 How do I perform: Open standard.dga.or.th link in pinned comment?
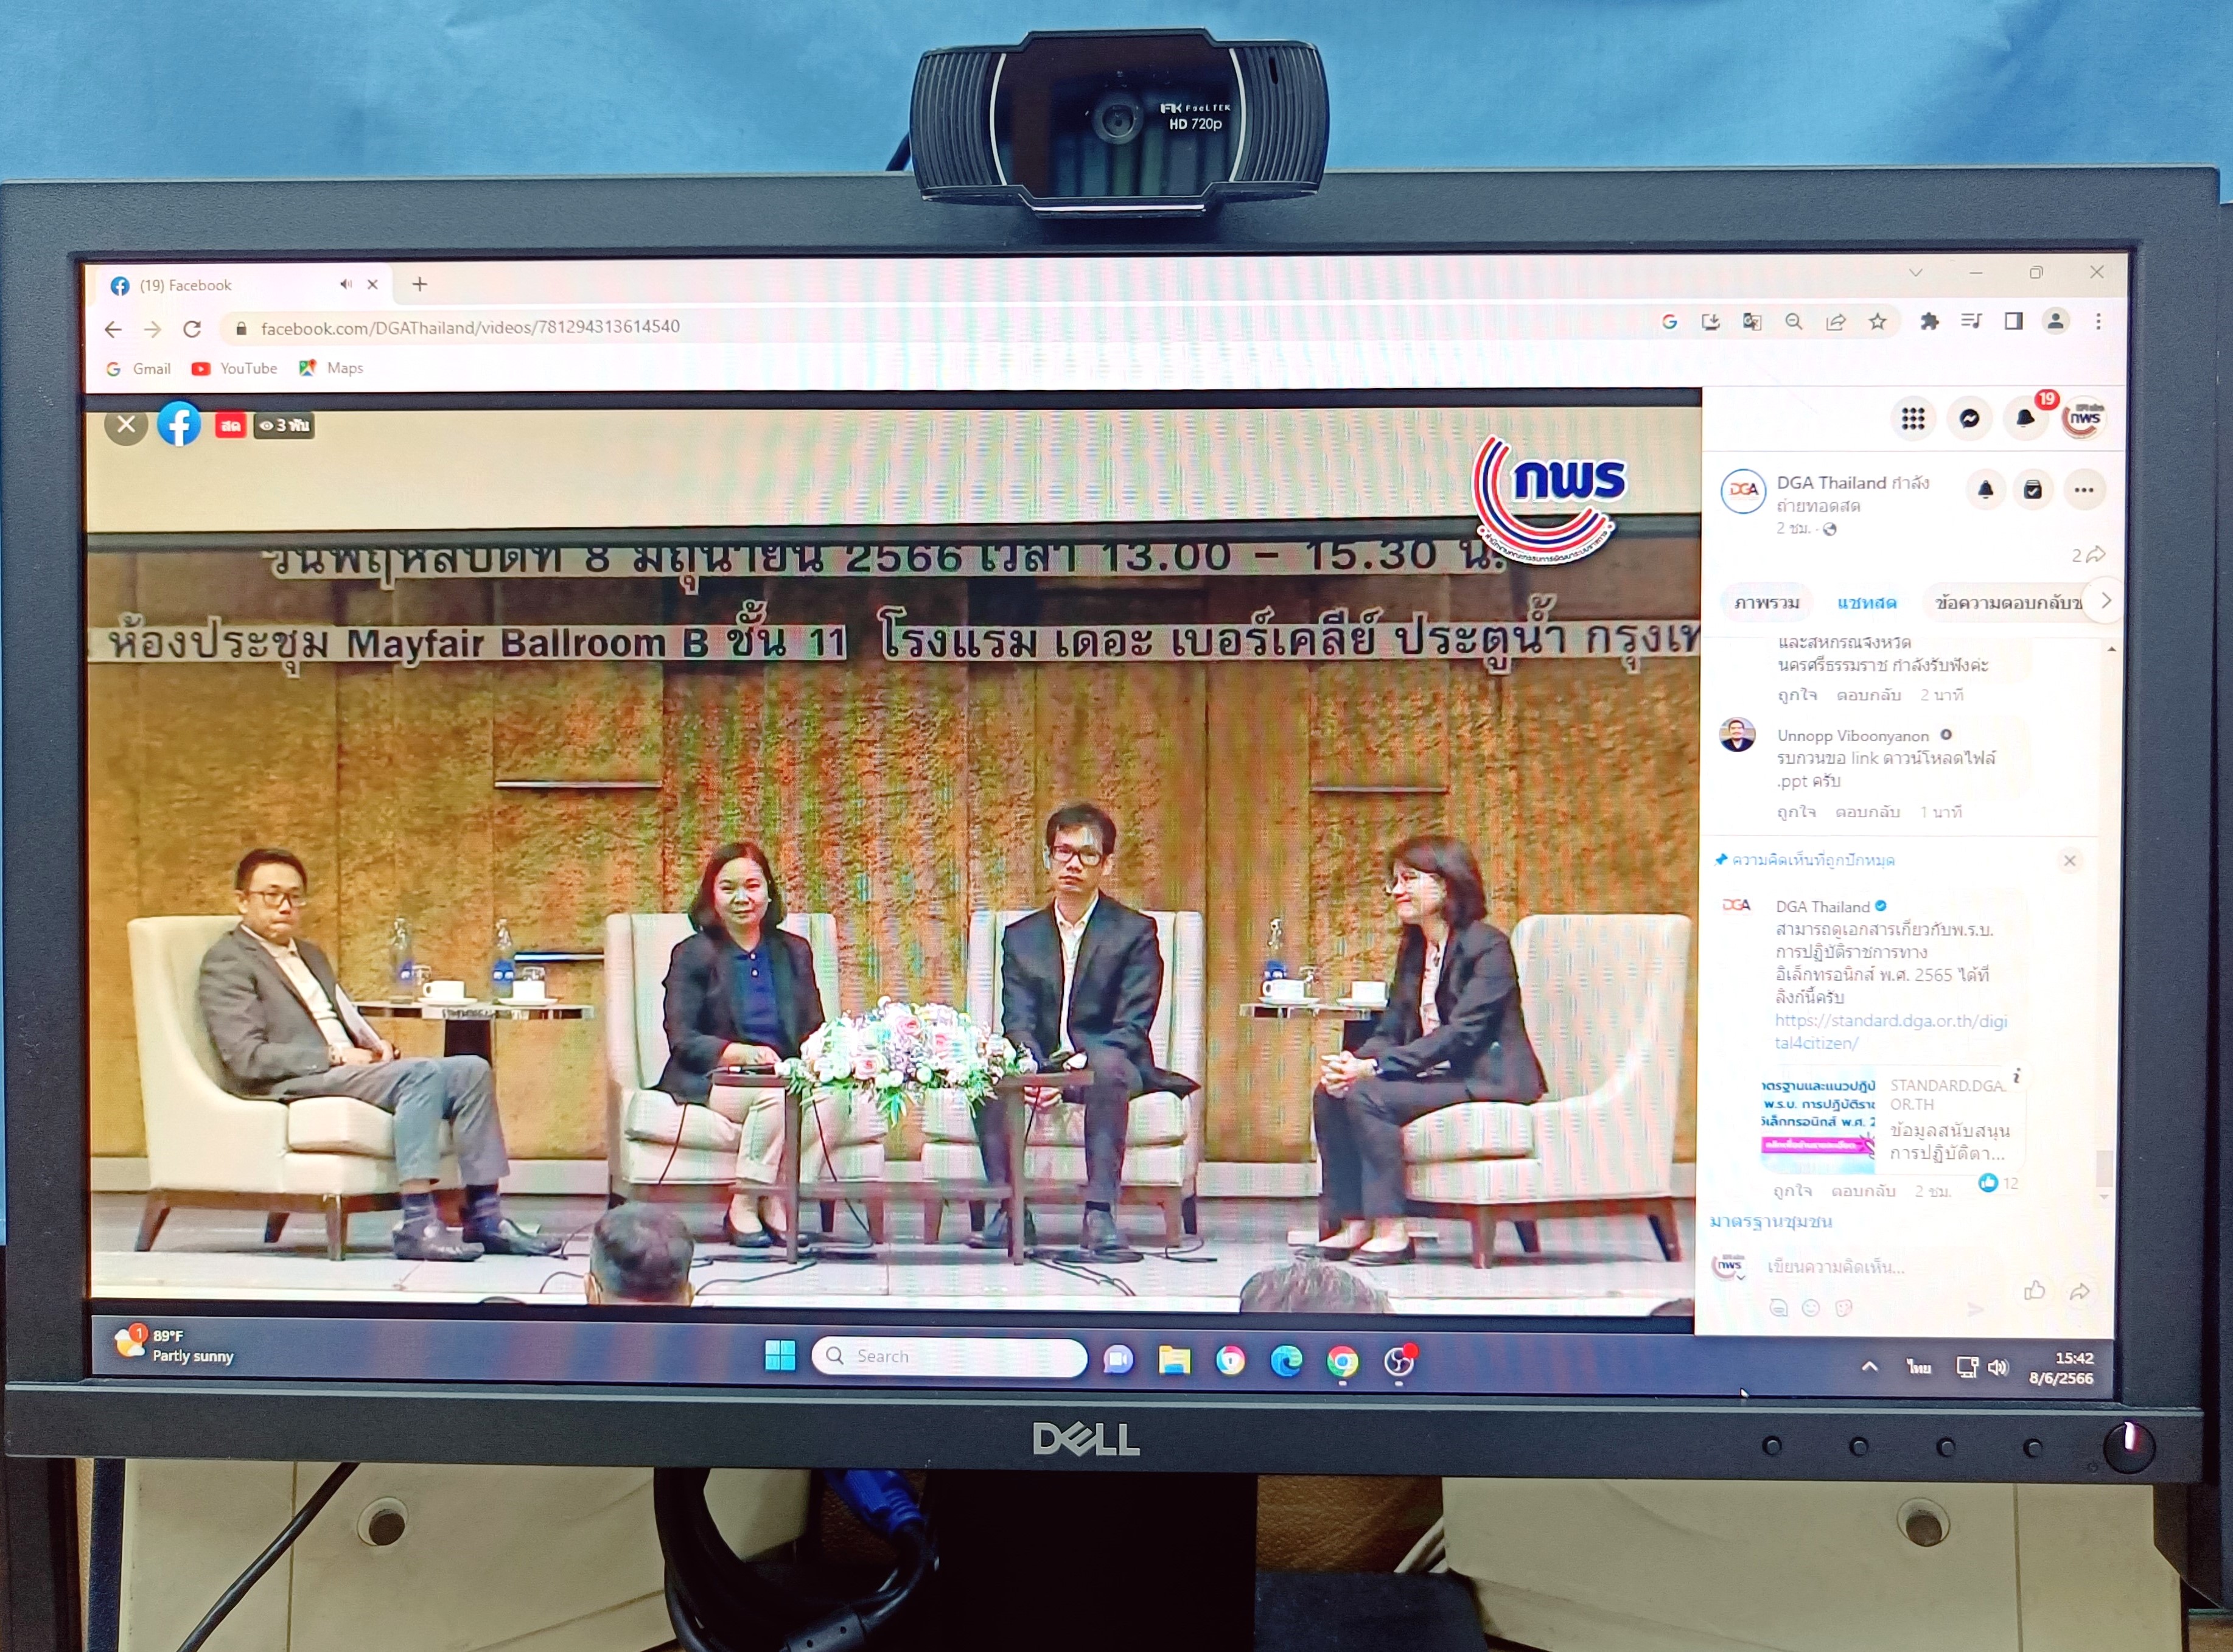pyautogui.click(x=1891, y=1032)
